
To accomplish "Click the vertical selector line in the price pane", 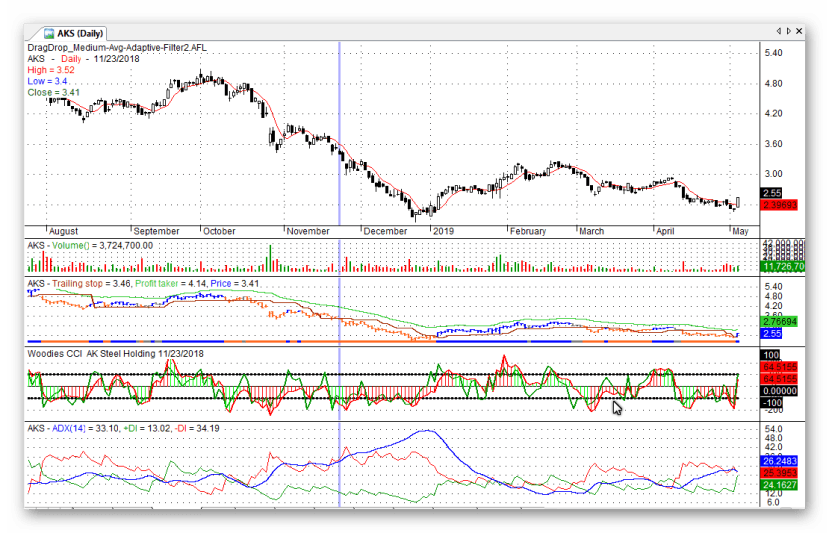I will (x=339, y=134).
